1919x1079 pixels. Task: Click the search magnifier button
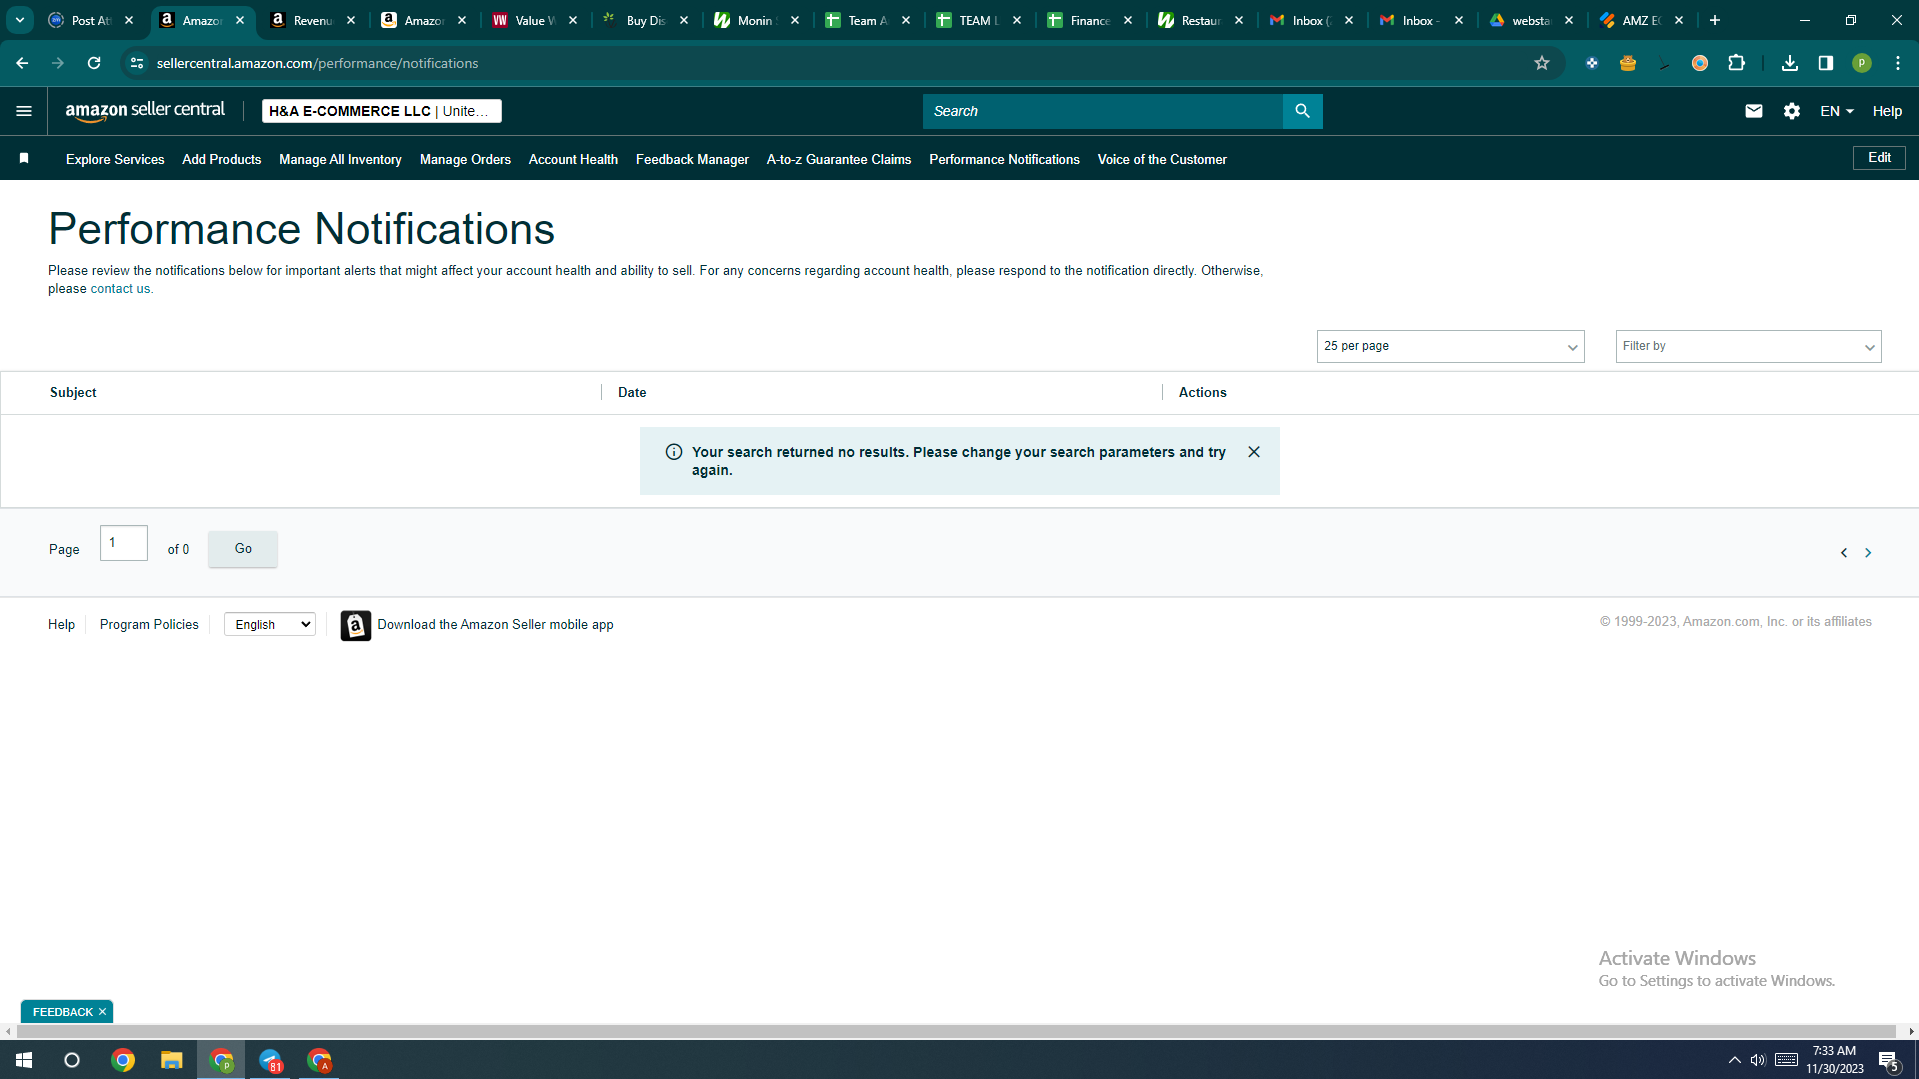click(1302, 111)
